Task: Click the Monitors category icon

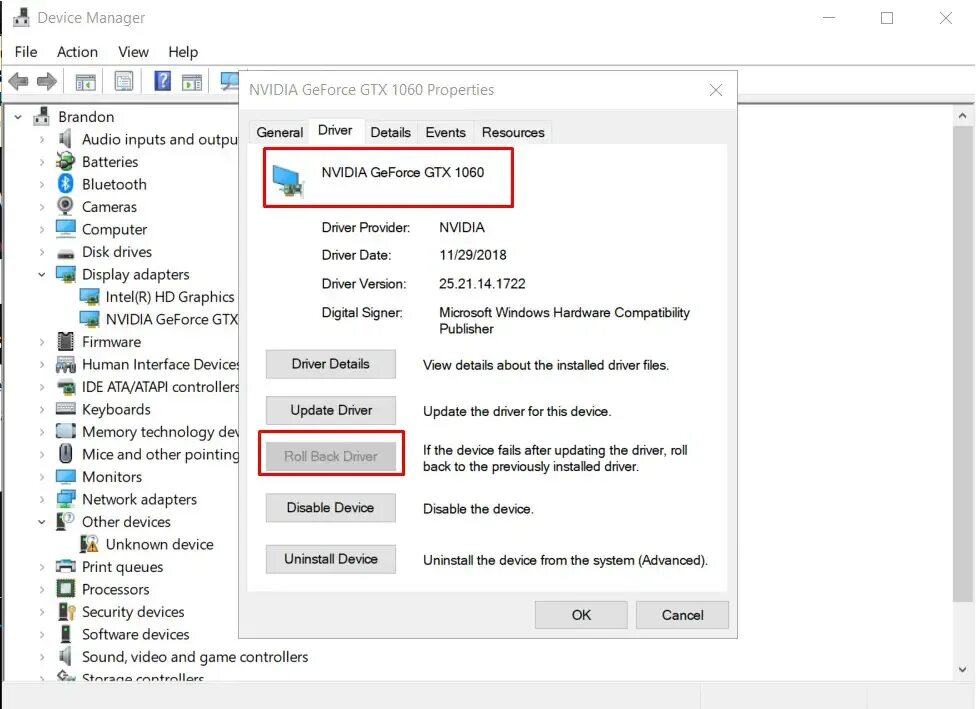Action: pos(66,476)
